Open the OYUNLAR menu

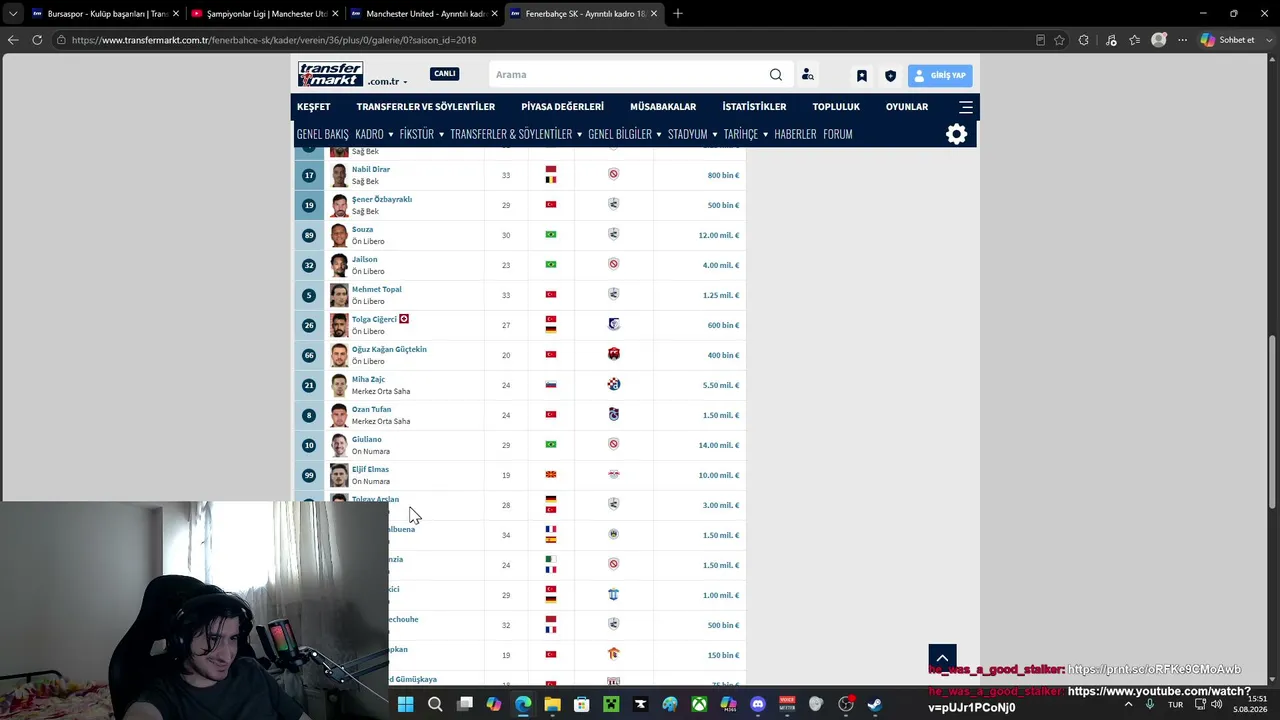click(x=907, y=107)
